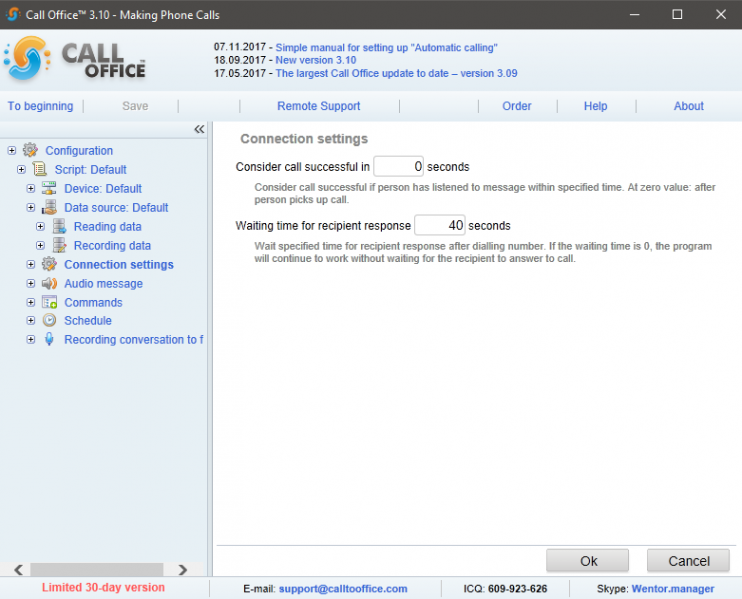Go To beginning in the toolbar
The image size is (742, 599).
pos(40,106)
